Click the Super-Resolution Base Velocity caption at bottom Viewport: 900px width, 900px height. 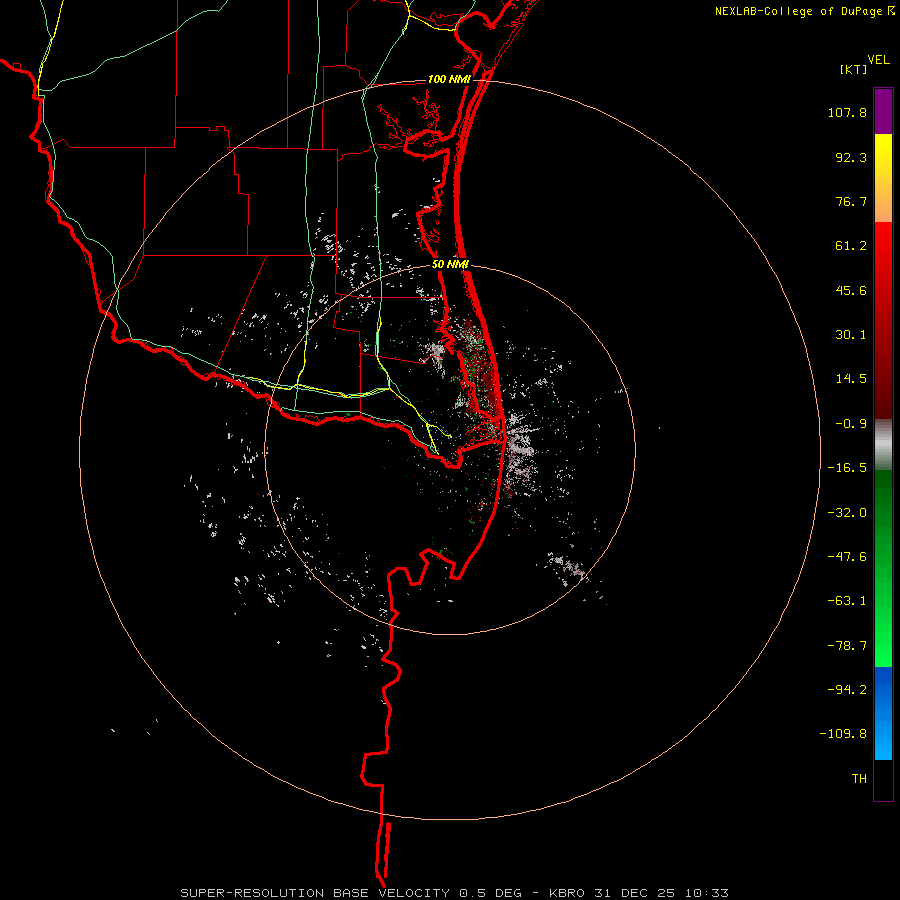point(455,893)
